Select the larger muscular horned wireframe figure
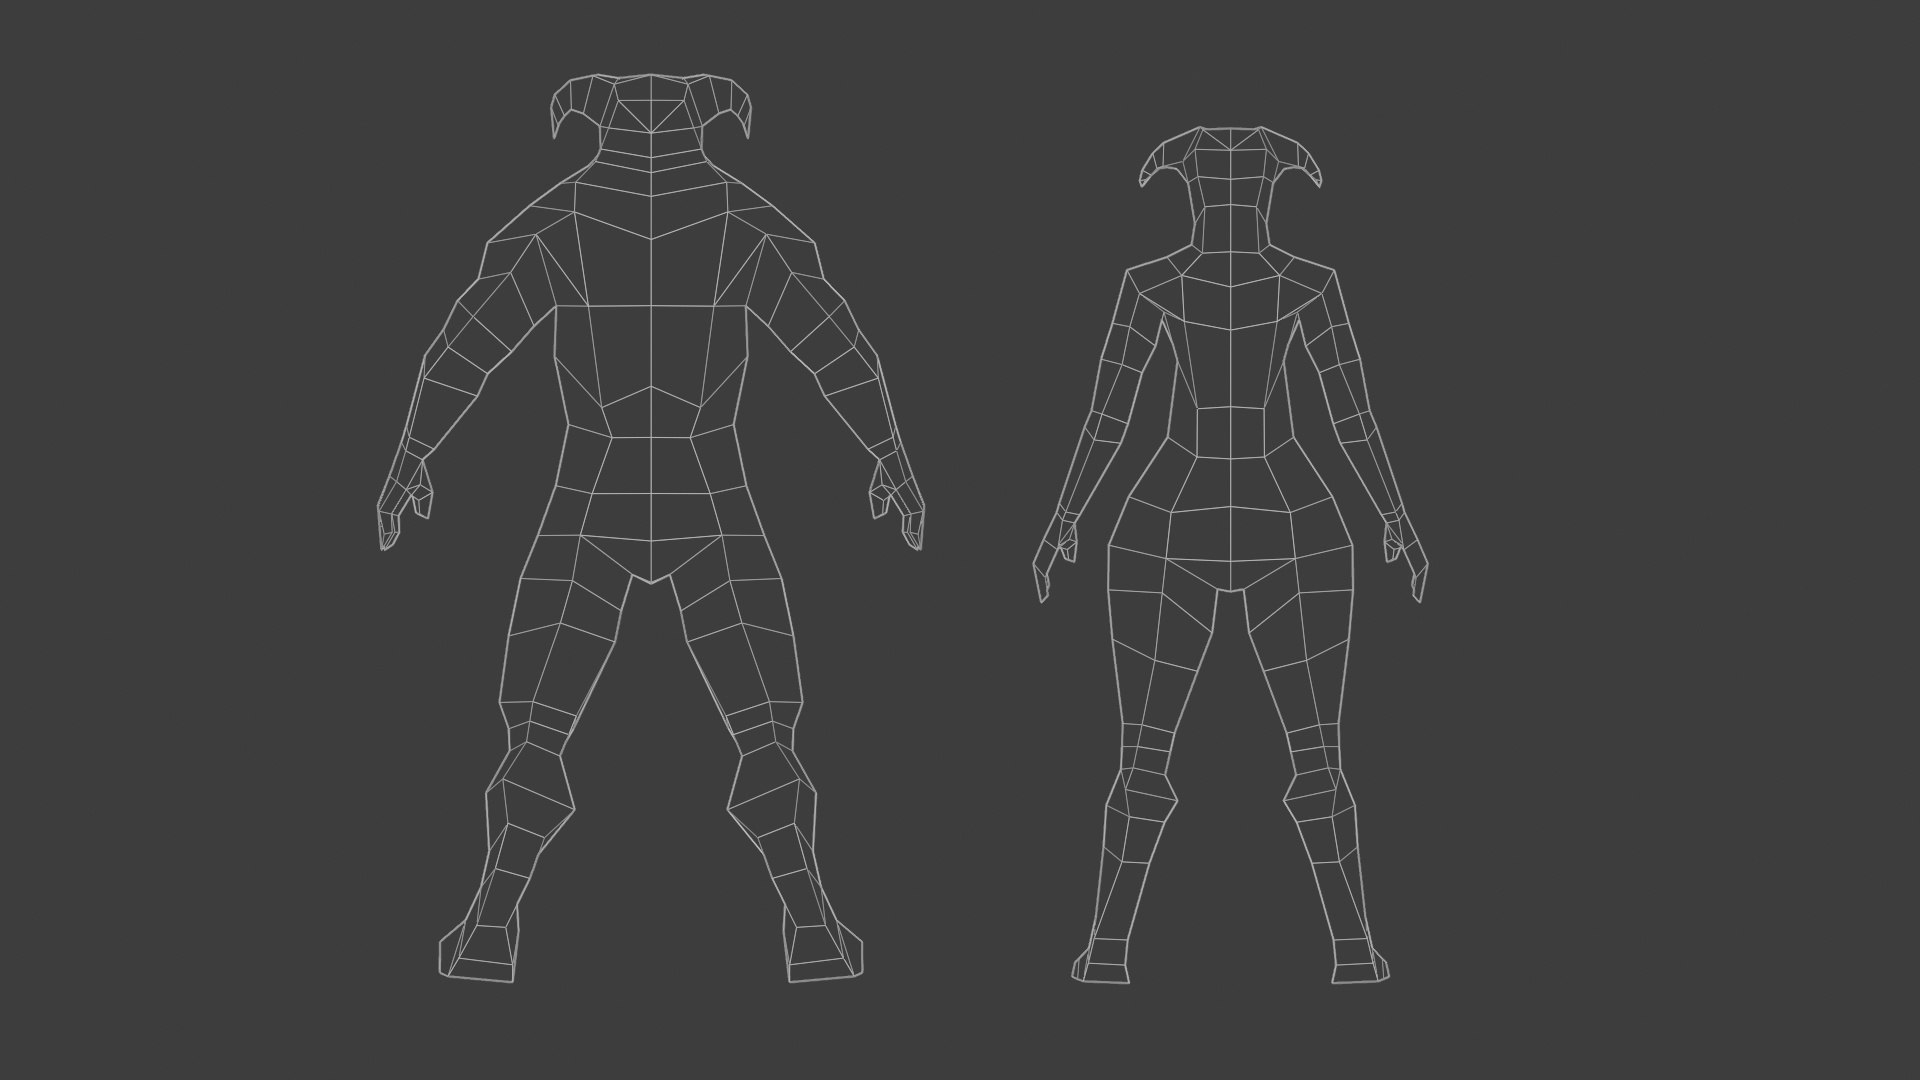The height and width of the screenshot is (1080, 1920). [651, 530]
